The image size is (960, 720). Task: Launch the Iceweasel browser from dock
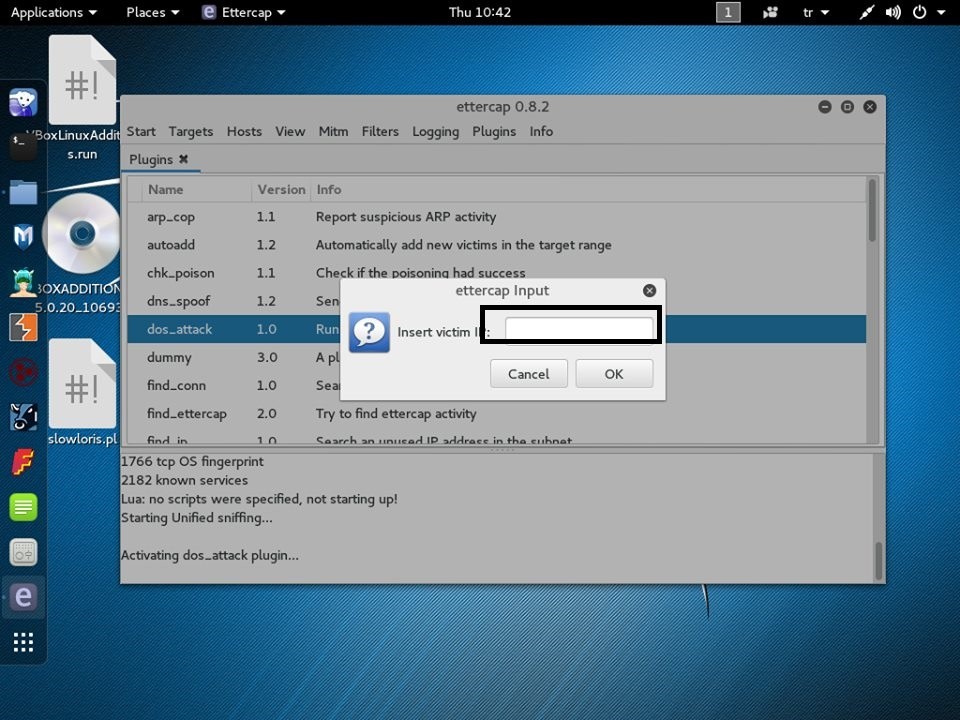pos(23,102)
